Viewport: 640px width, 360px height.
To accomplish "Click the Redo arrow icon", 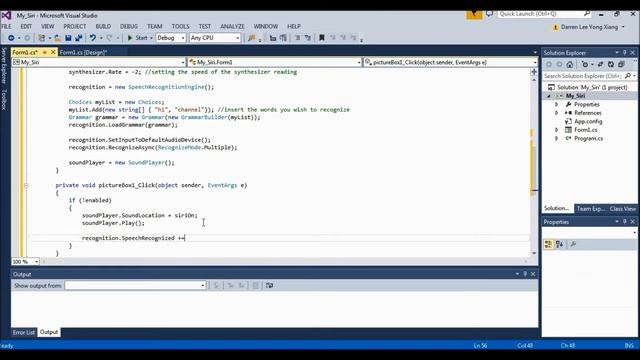I will tap(109, 38).
